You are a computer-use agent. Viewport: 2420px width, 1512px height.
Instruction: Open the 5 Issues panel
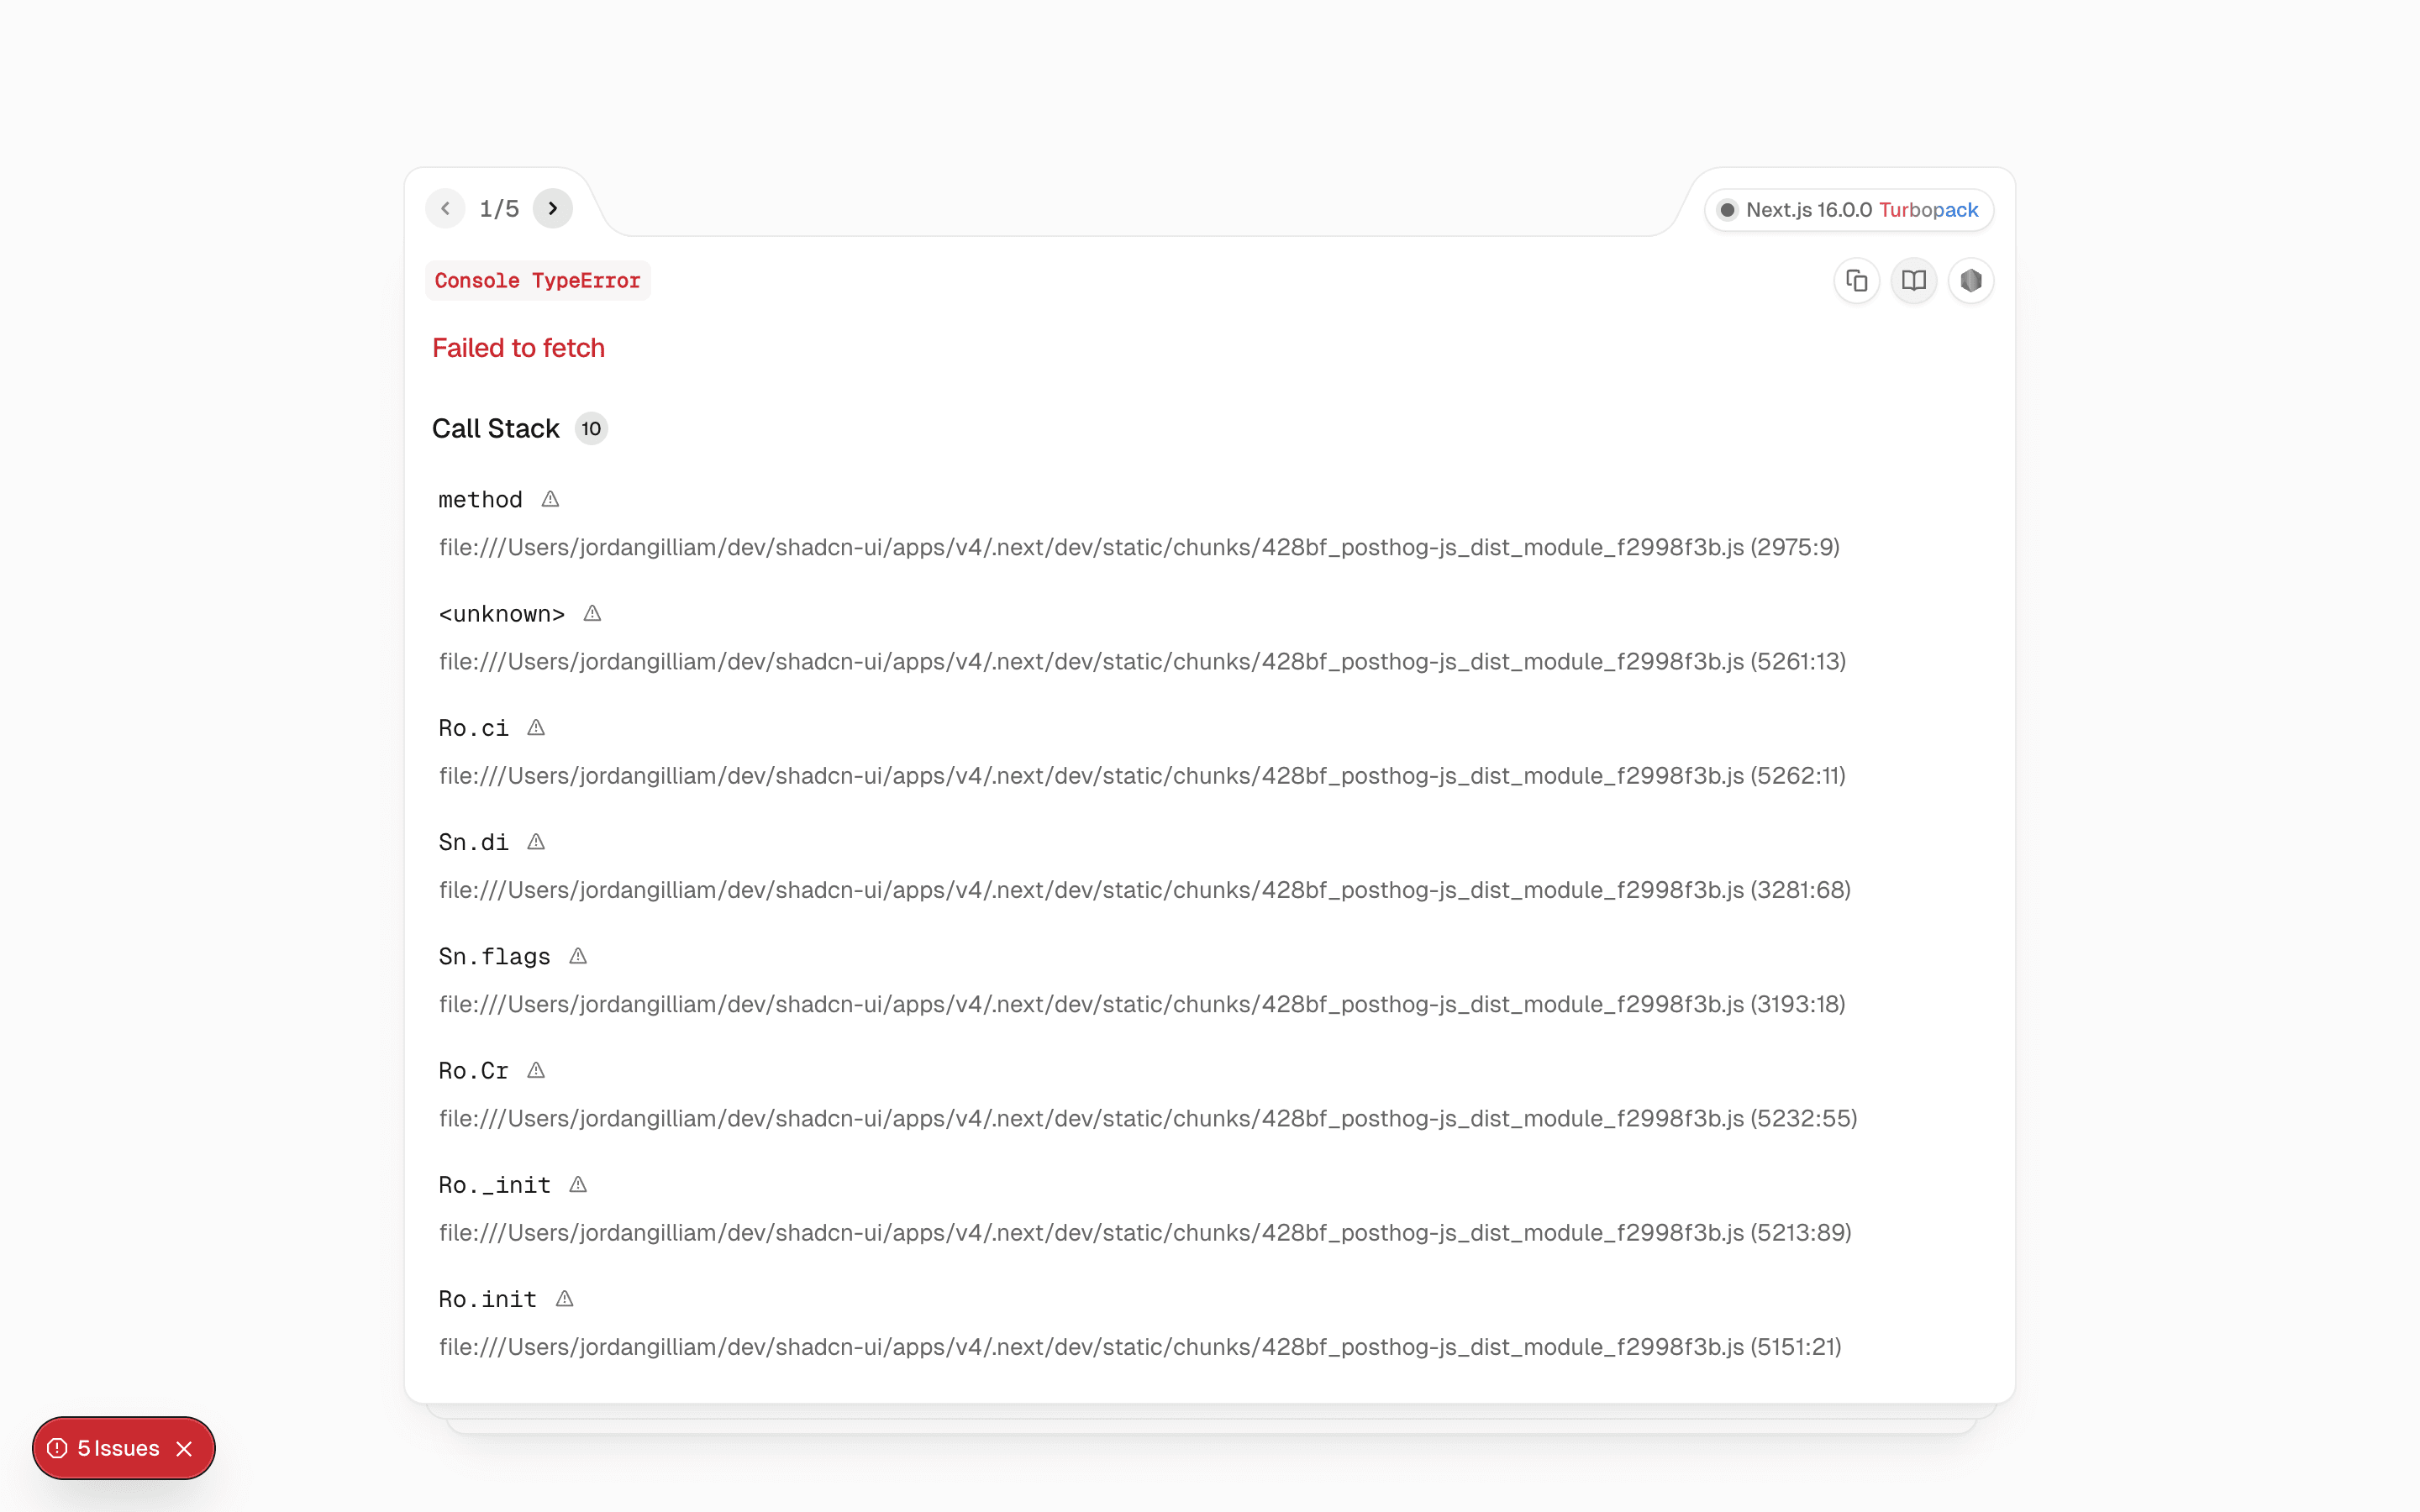(119, 1448)
